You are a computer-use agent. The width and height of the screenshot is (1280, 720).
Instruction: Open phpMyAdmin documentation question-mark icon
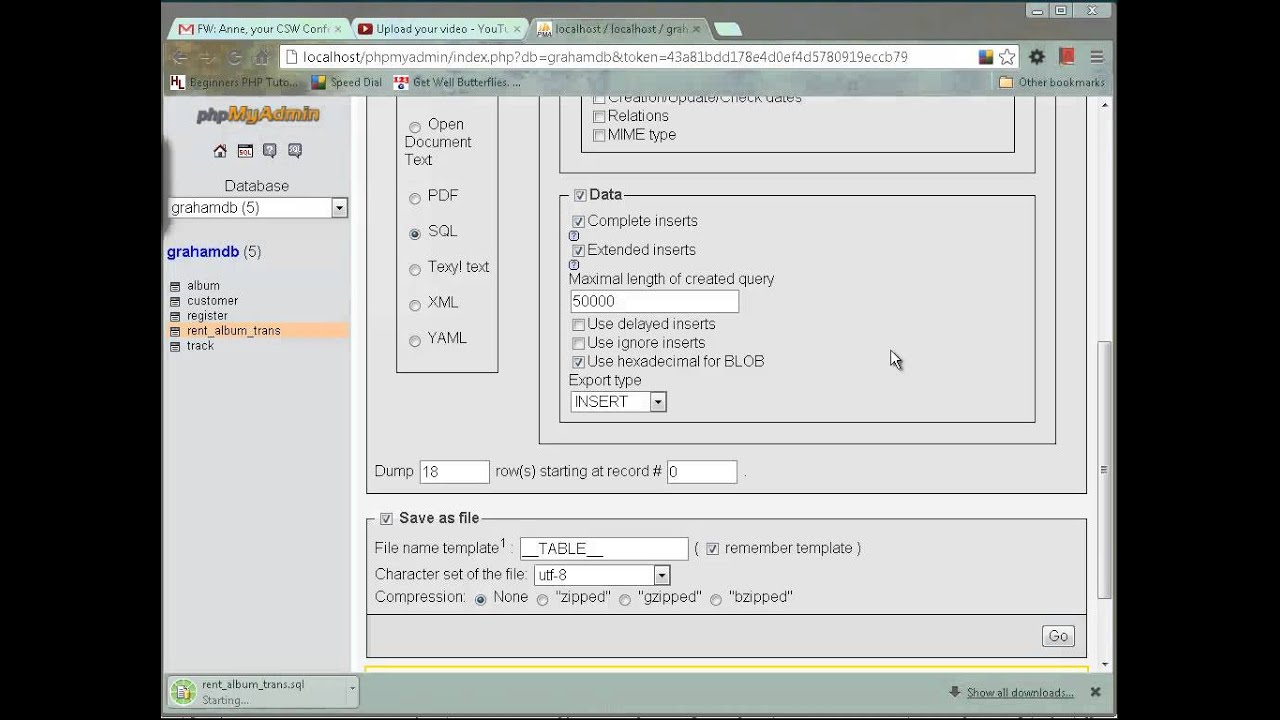(x=270, y=151)
